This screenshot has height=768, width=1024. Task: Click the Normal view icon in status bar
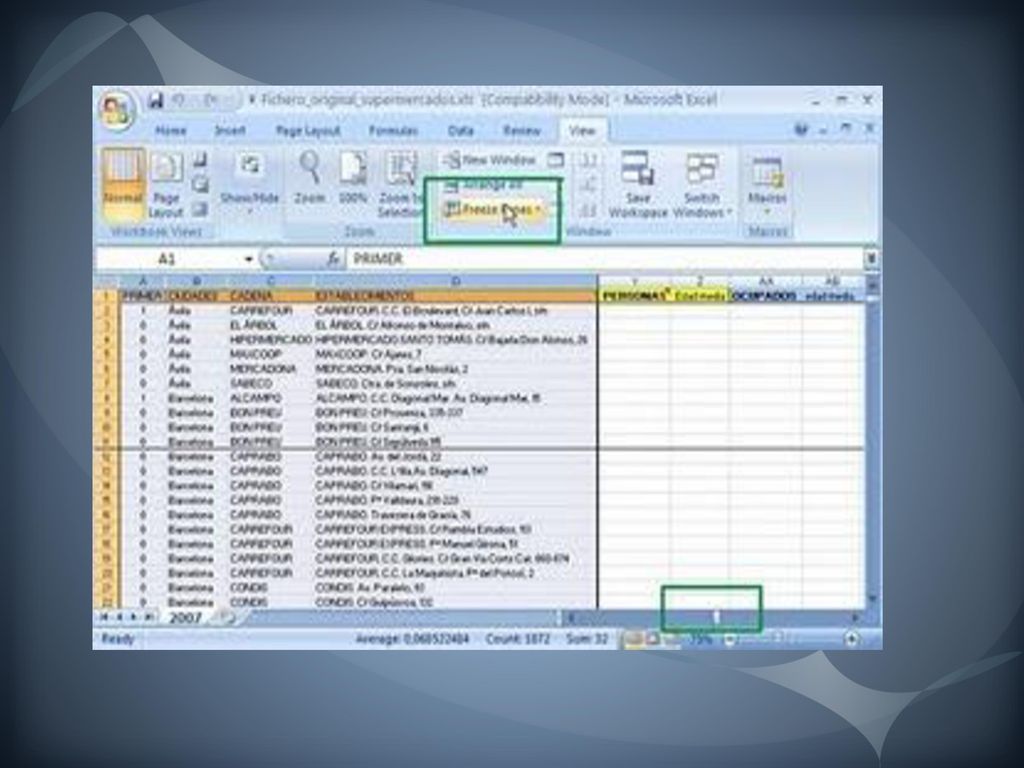pyautogui.click(x=633, y=639)
